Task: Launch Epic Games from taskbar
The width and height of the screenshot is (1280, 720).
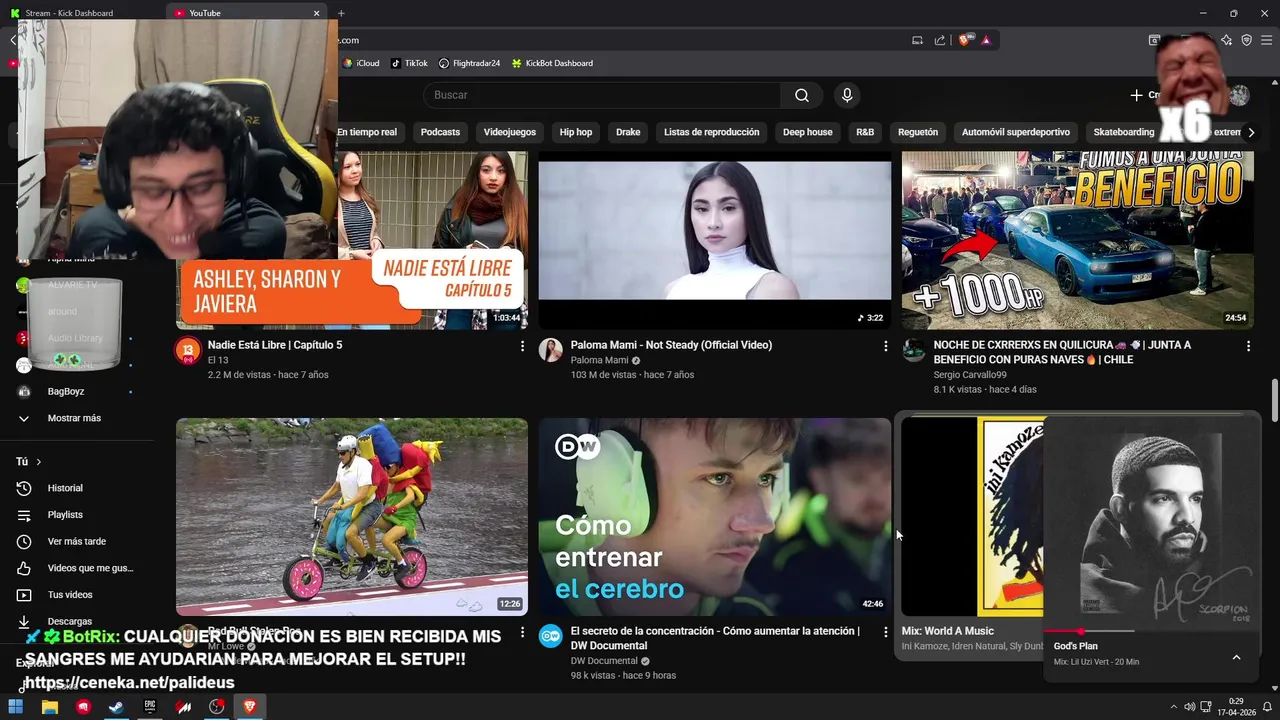Action: click(x=150, y=707)
